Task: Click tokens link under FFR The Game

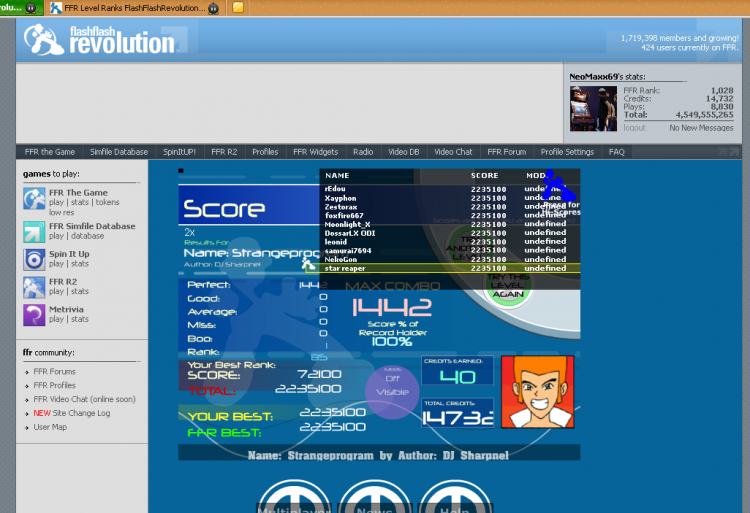Action: click(108, 202)
